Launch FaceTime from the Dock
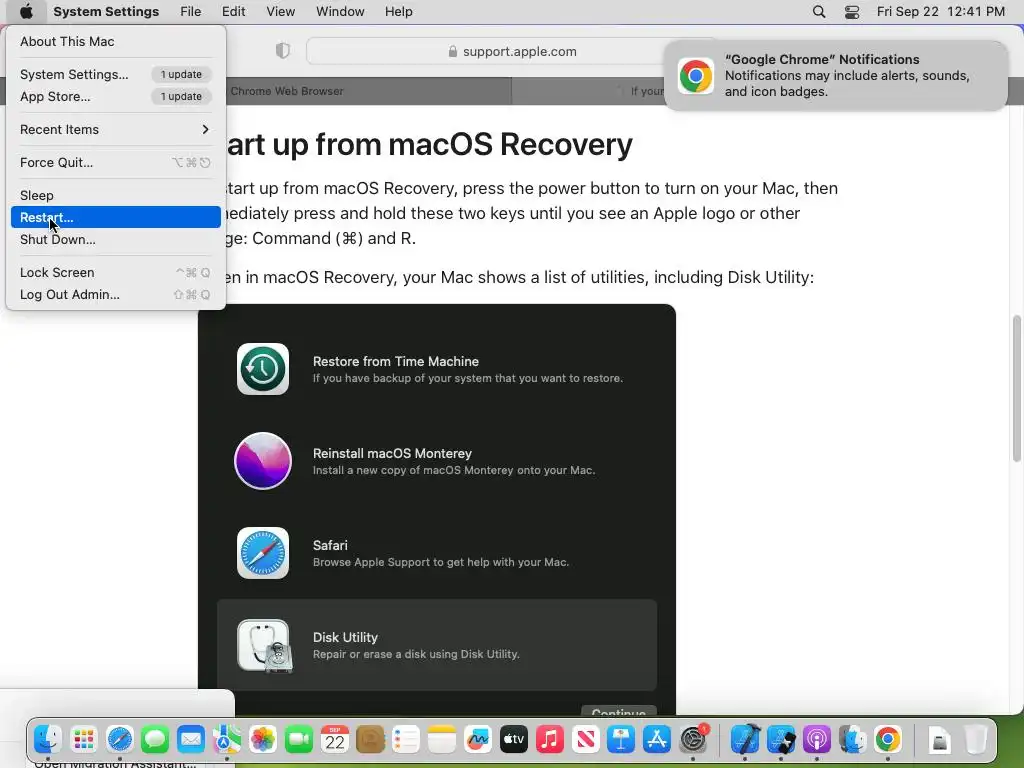This screenshot has height=768, width=1024. click(x=298, y=739)
